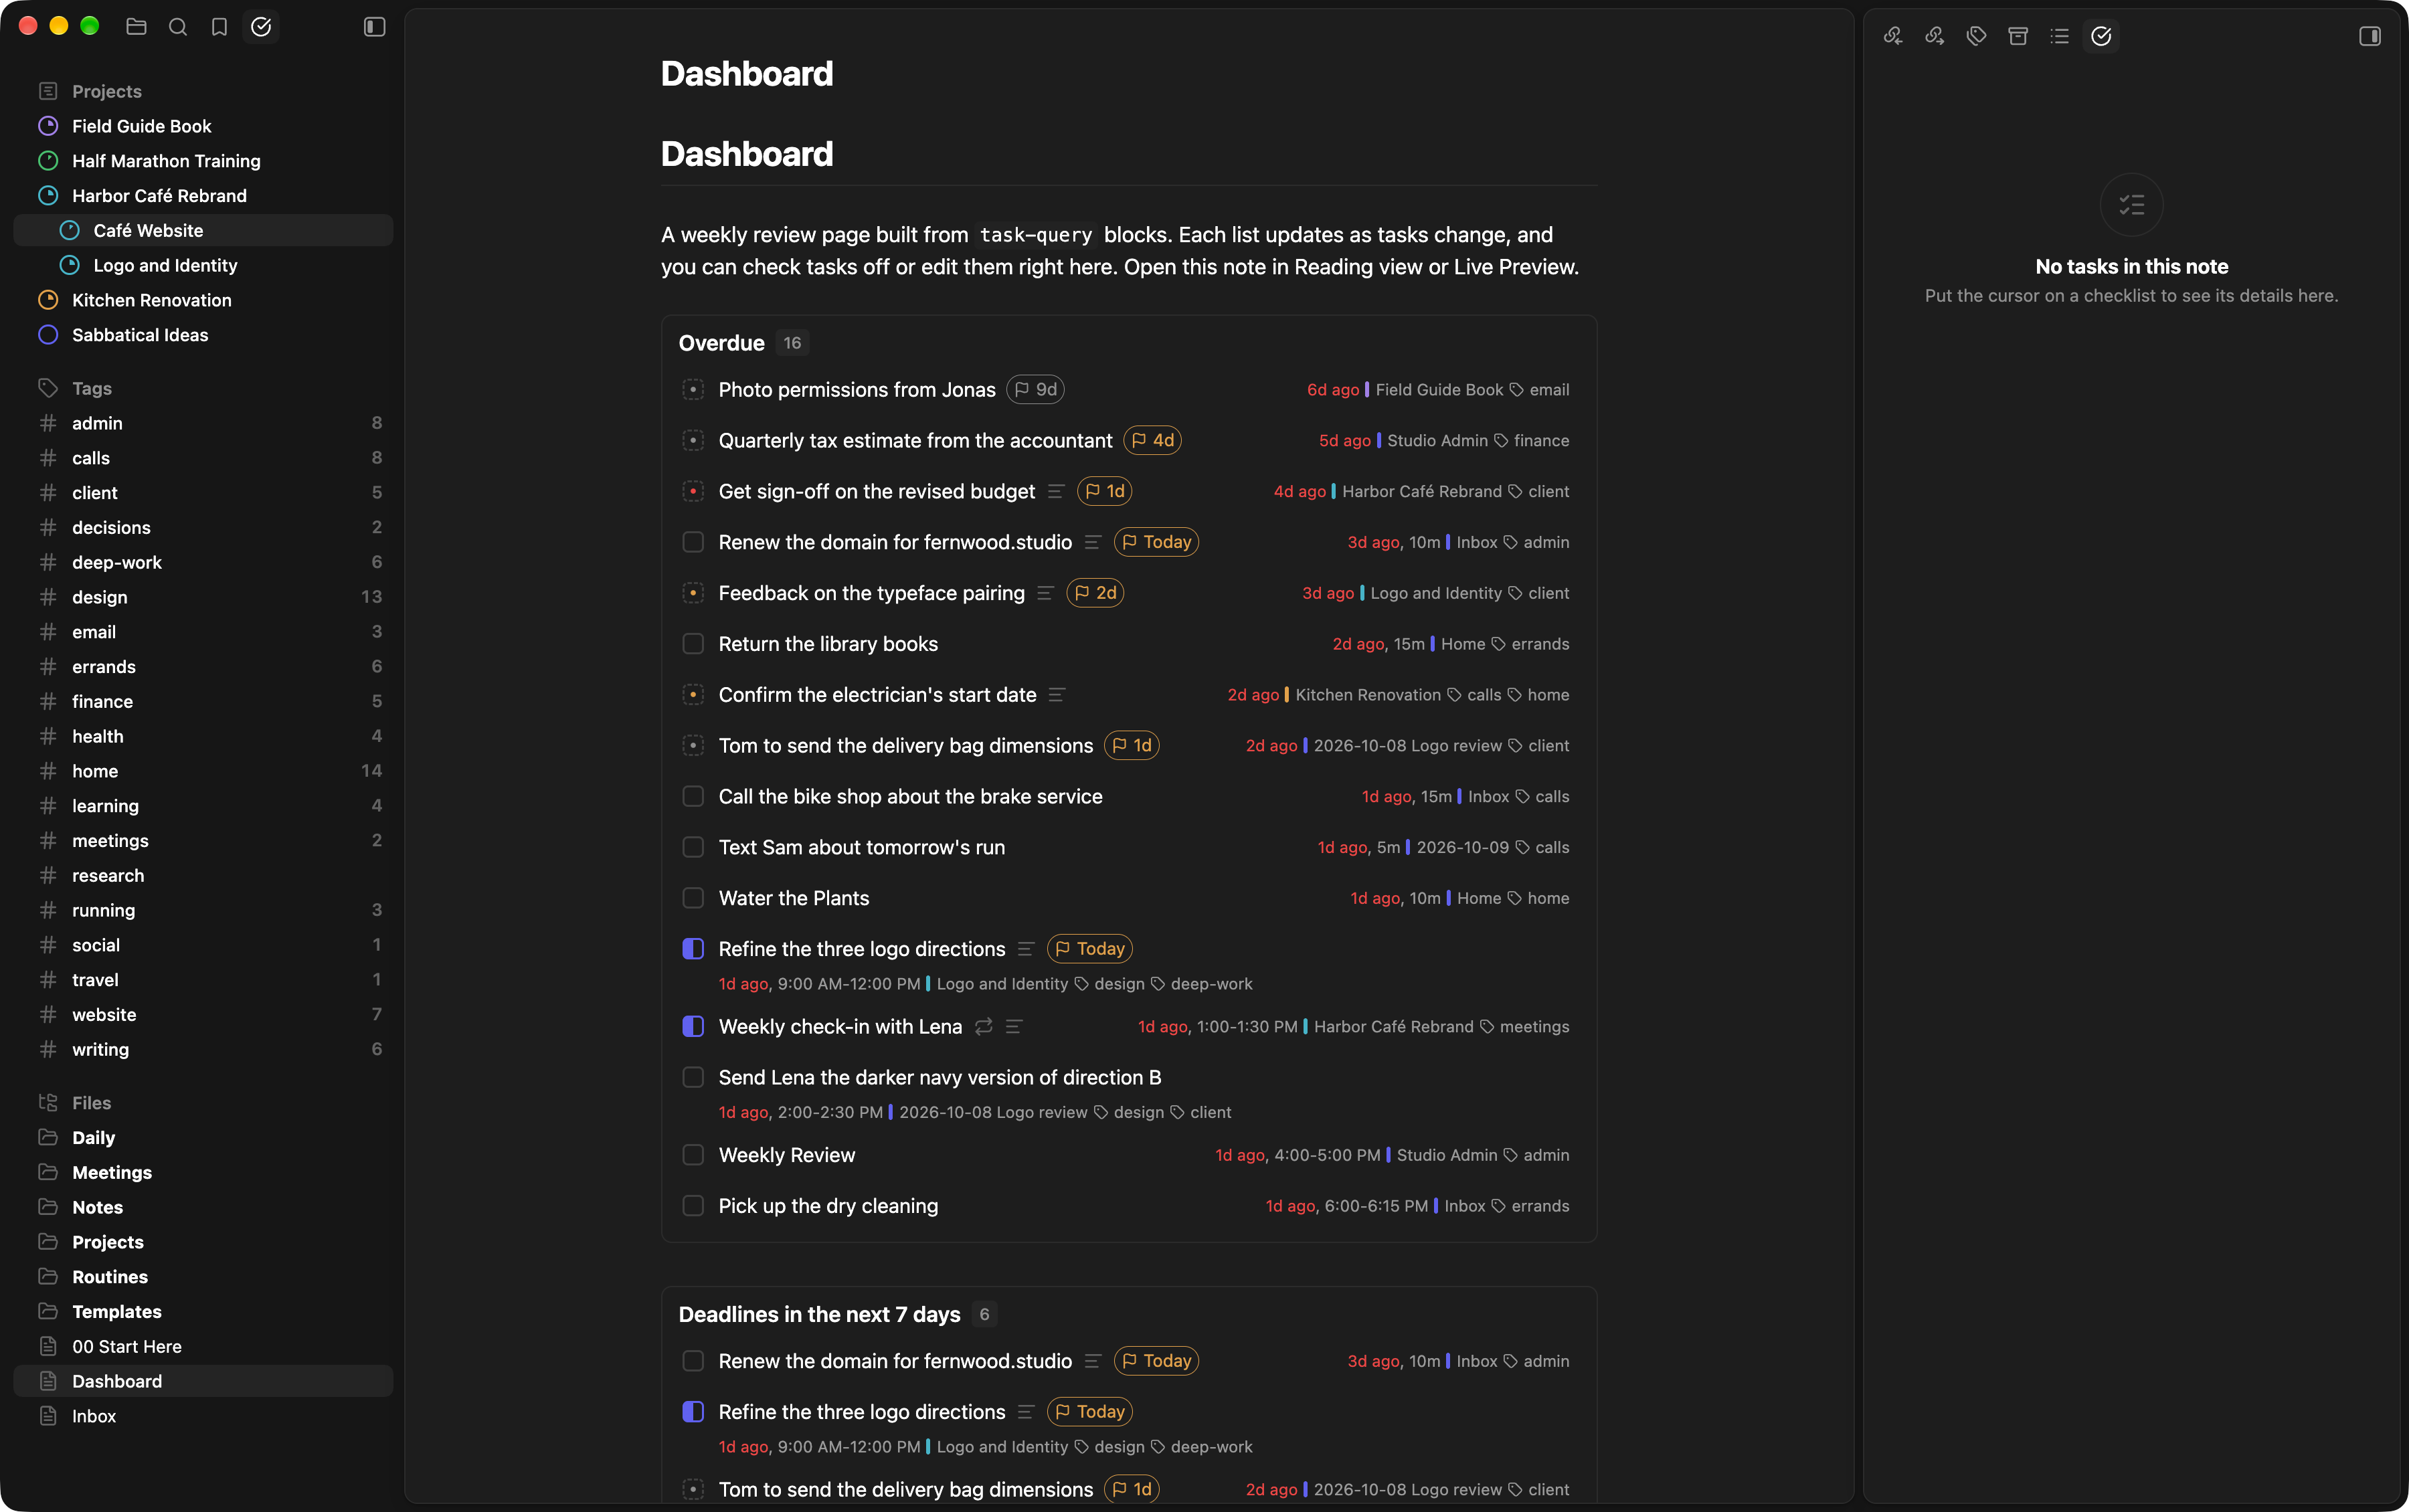
Task: Open notes icon on Feedback on the typeface pairing
Action: pos(1045,593)
